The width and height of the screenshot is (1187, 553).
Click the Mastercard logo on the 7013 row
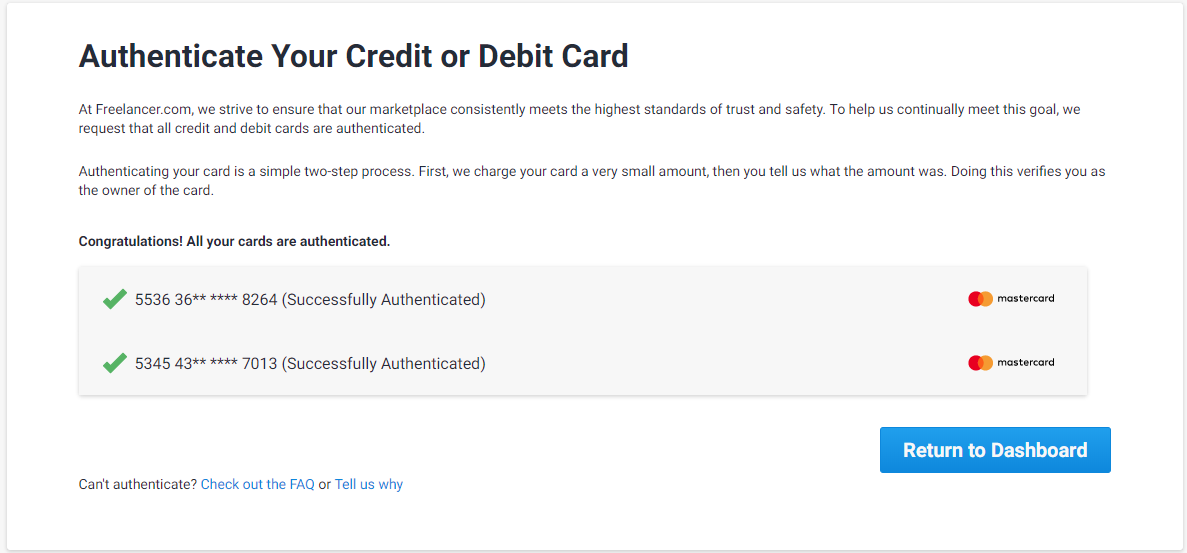[x=1010, y=363]
